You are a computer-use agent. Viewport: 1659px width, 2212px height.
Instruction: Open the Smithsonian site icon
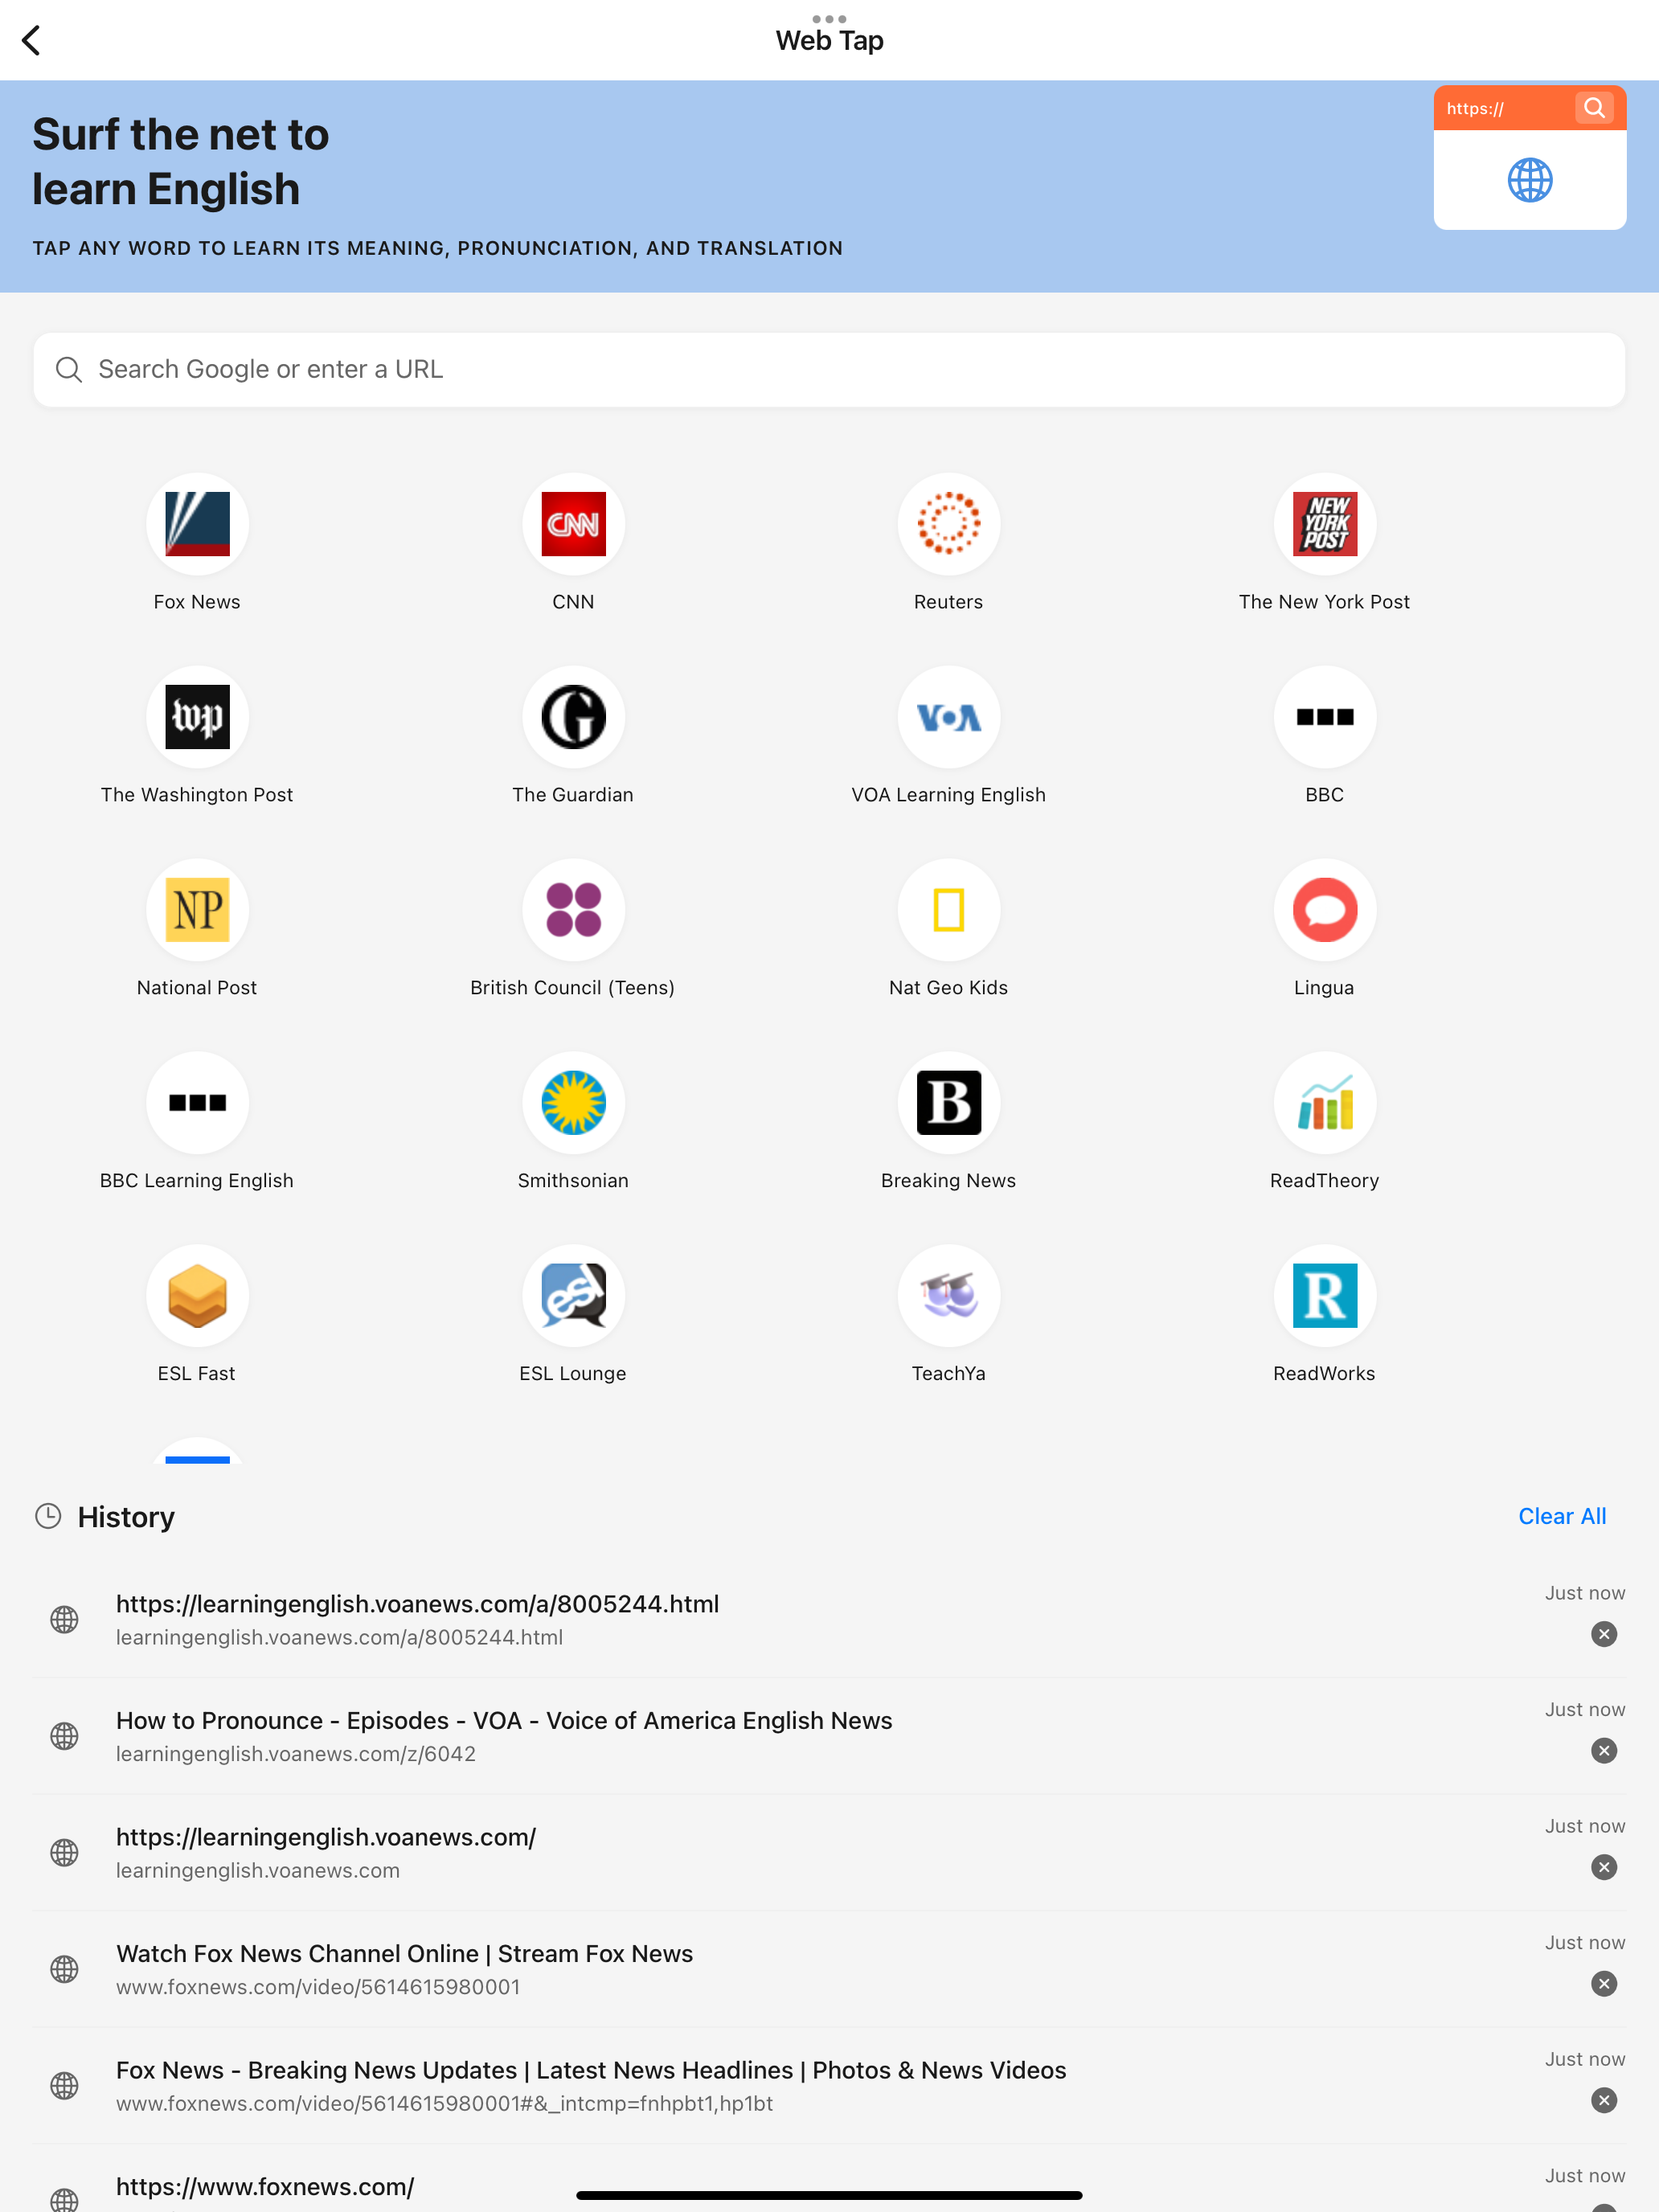[x=573, y=1103]
